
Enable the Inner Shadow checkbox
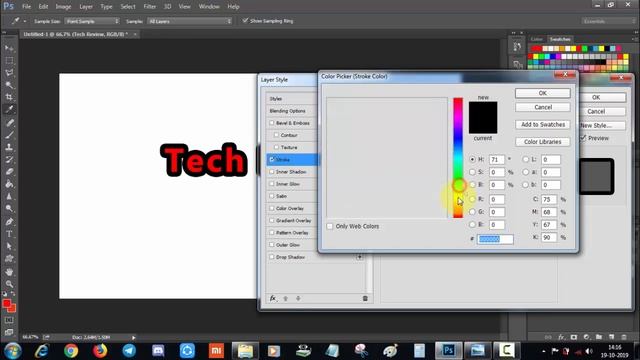point(271,172)
